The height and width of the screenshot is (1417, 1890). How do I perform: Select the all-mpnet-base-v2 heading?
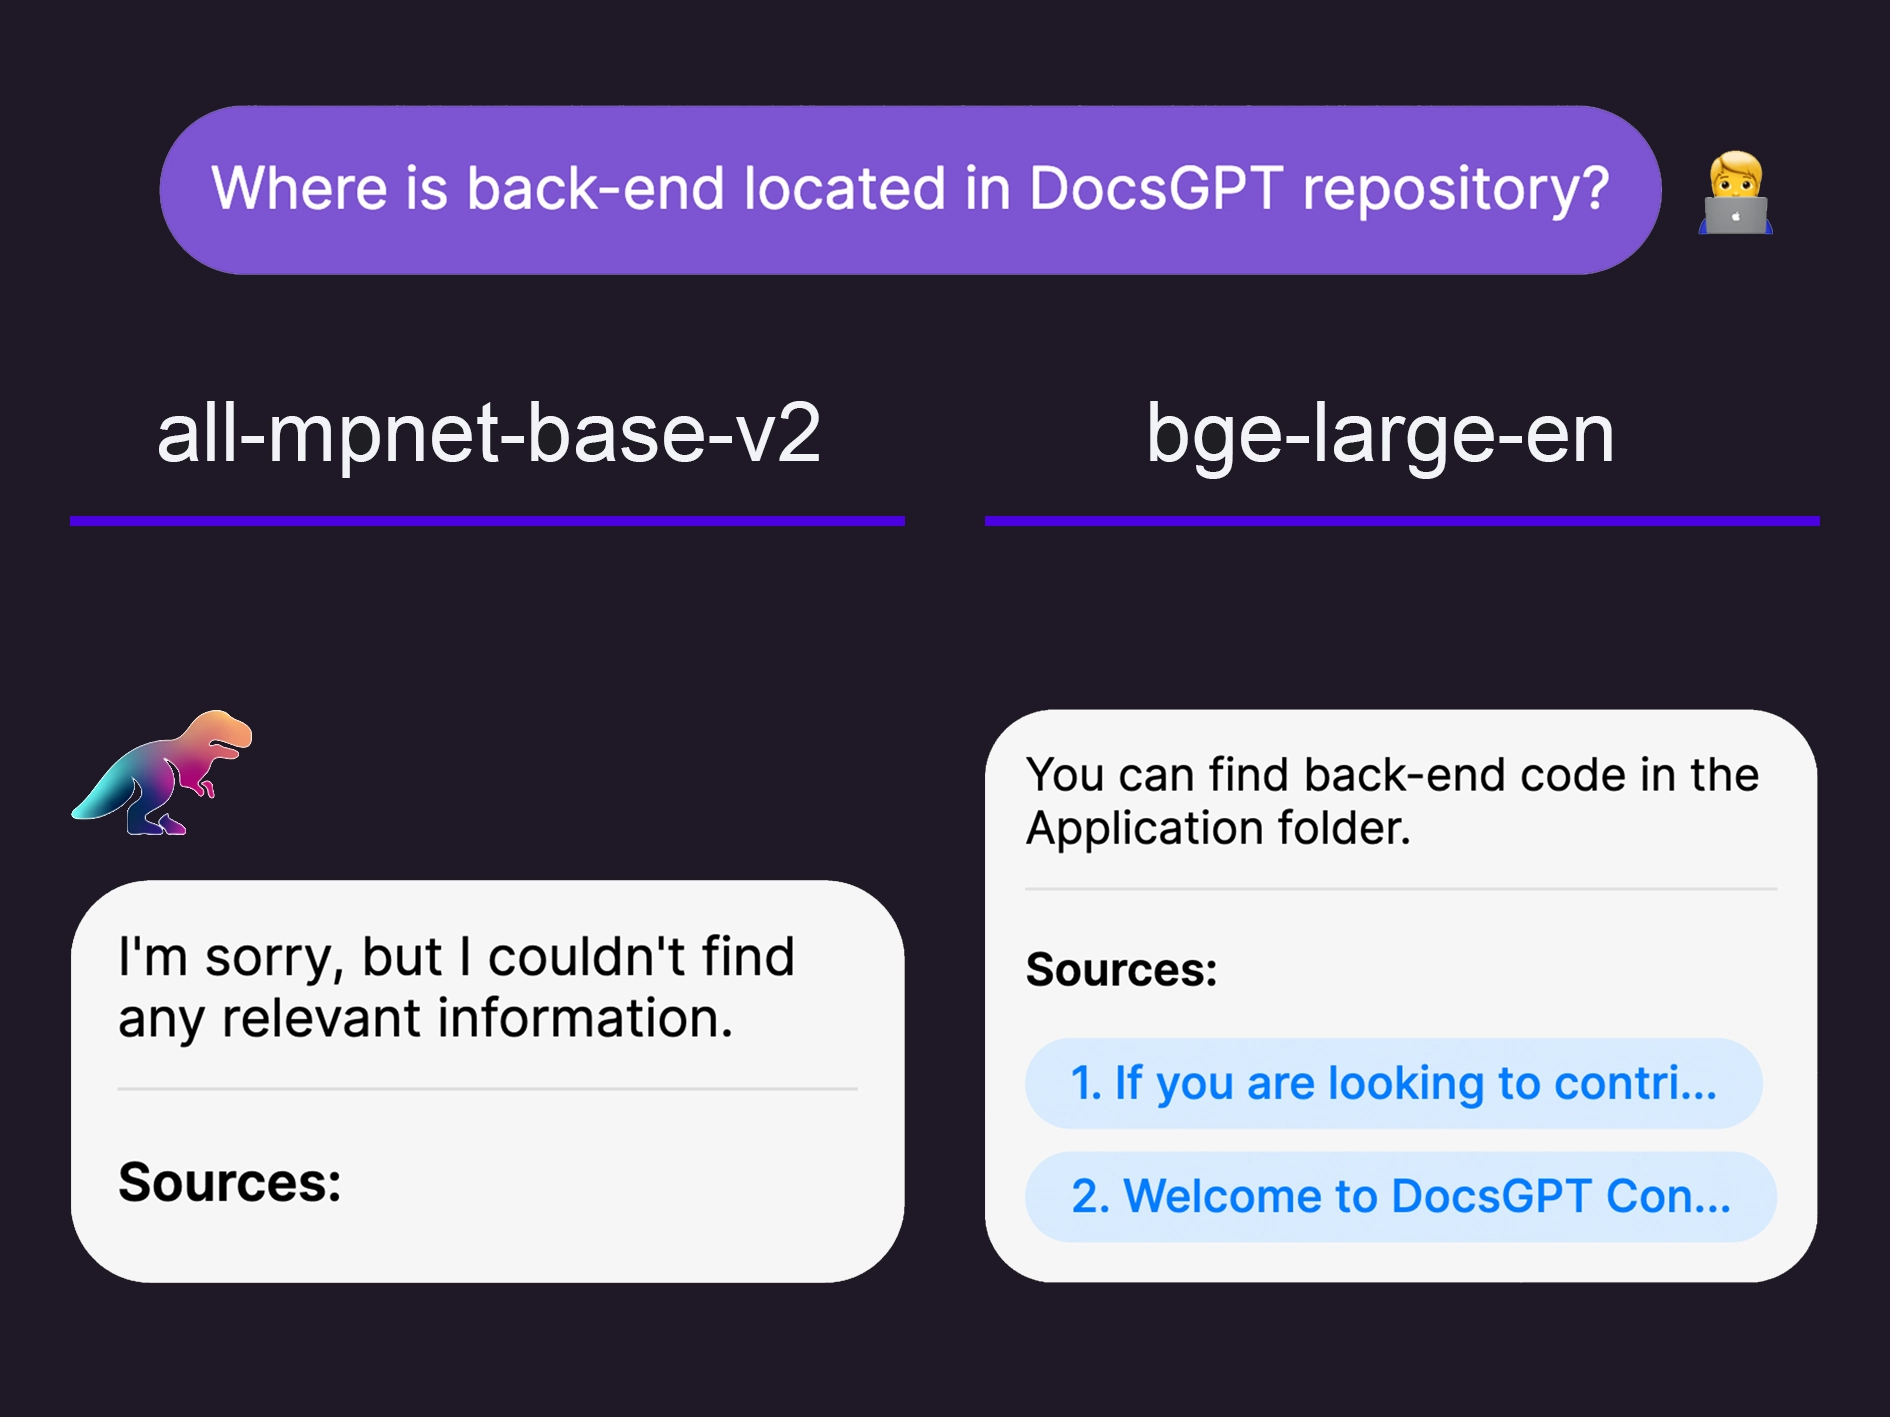pyautogui.click(x=489, y=433)
